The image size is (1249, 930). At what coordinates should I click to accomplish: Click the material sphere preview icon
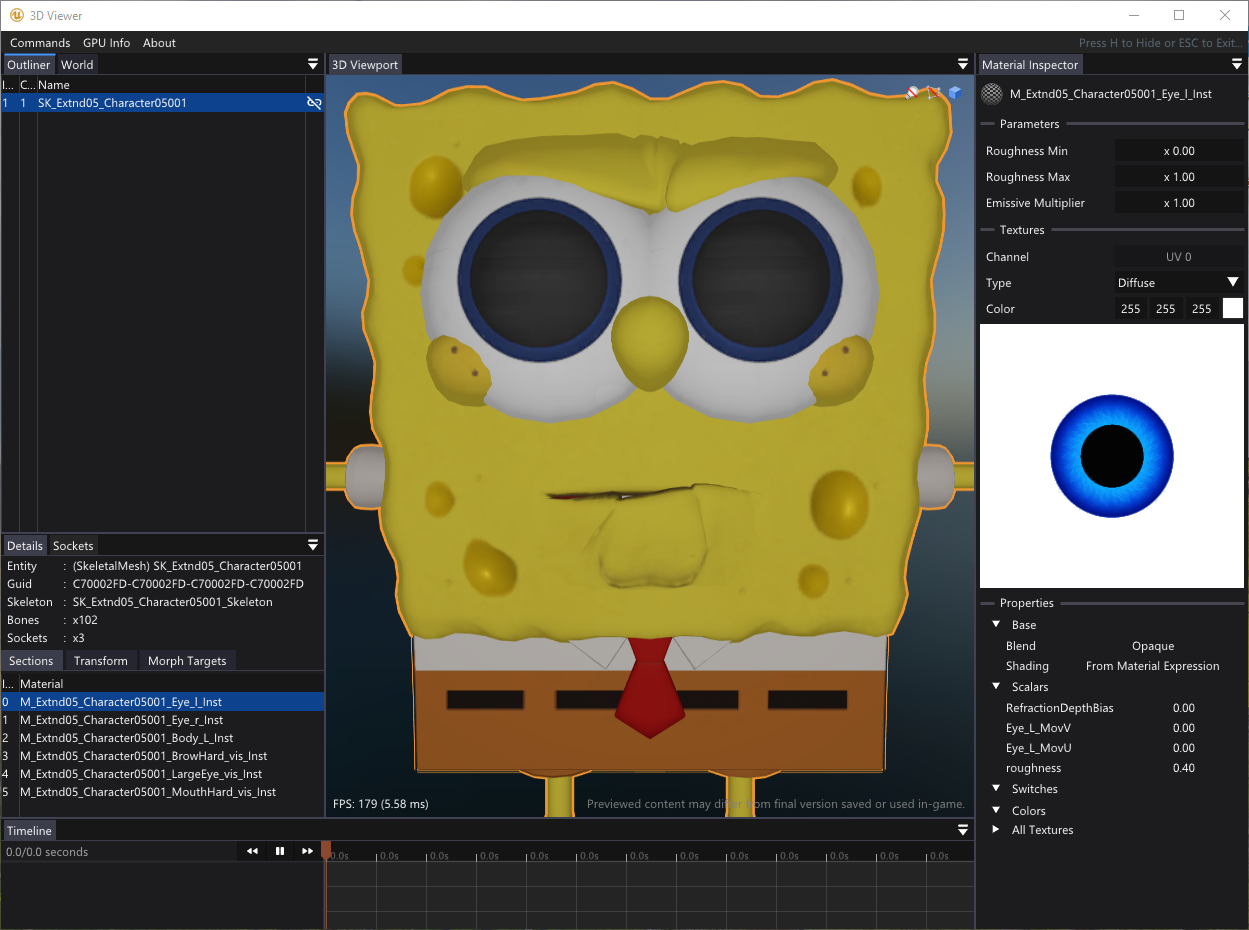pyautogui.click(x=991, y=94)
